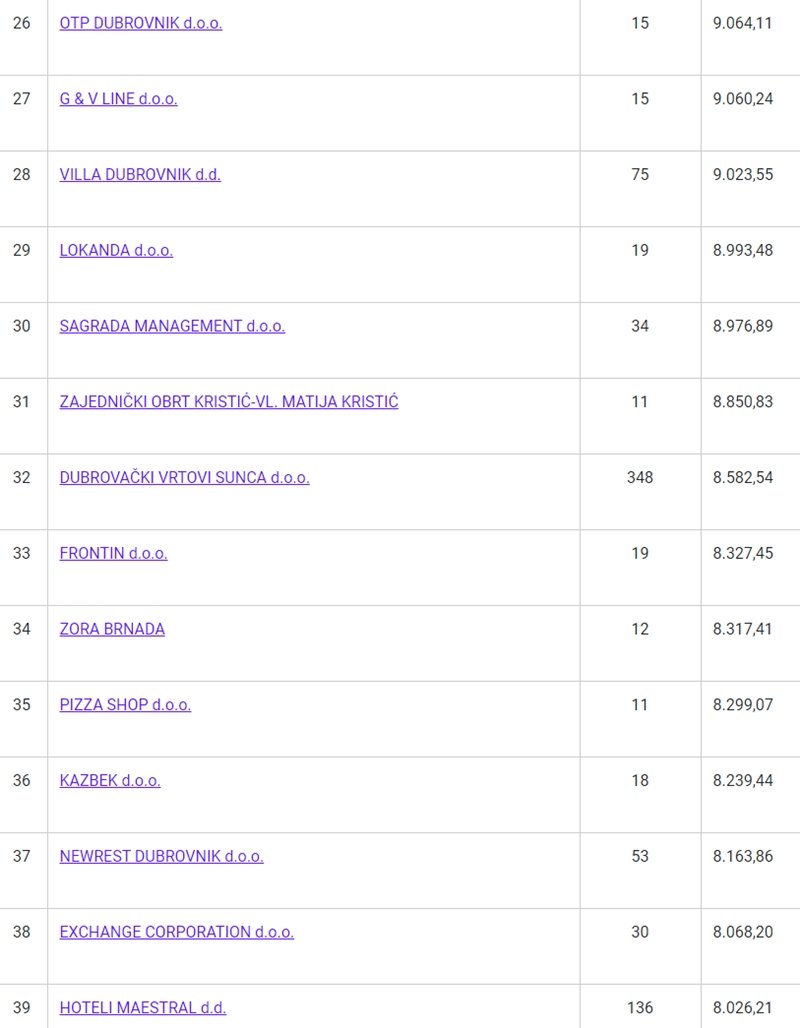Open the OTP DUBROVNIK d.o.o. link
Viewport: 800px width, 1028px height.
[x=141, y=23]
